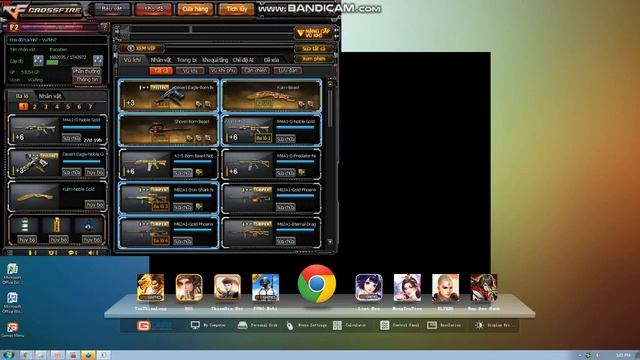Viewport: 640px width, 360px height.
Task: Select the Nhân vật tab beside Vũ khí
Action: click(x=161, y=60)
